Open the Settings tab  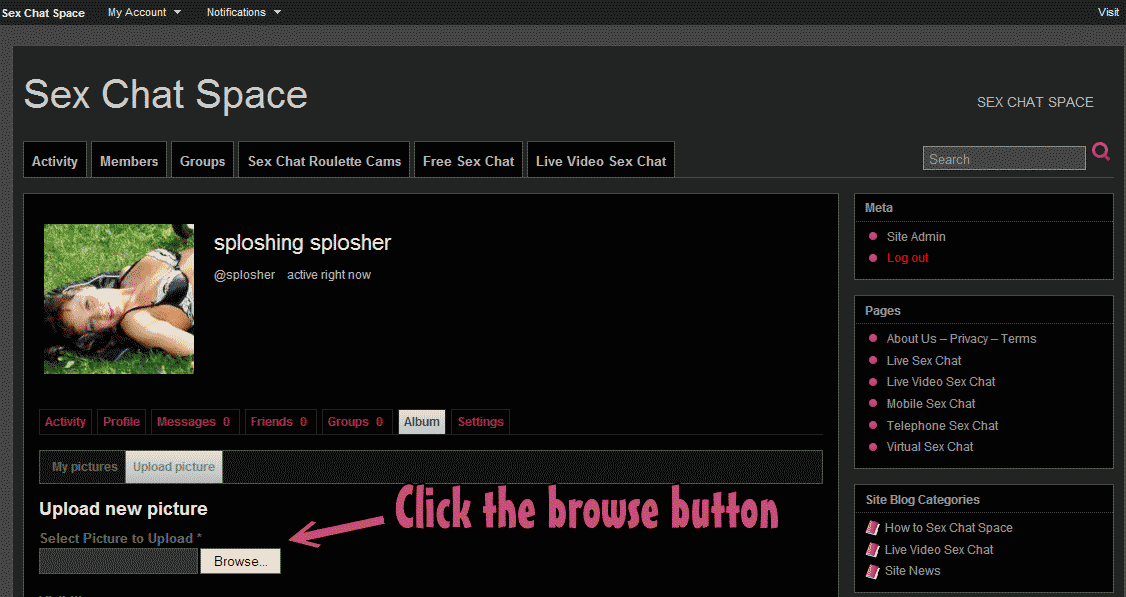coord(480,422)
